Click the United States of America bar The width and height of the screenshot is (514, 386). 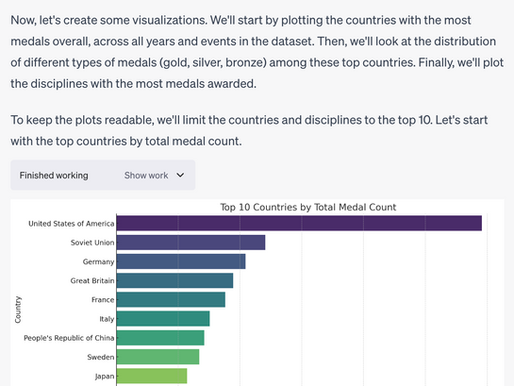click(299, 223)
